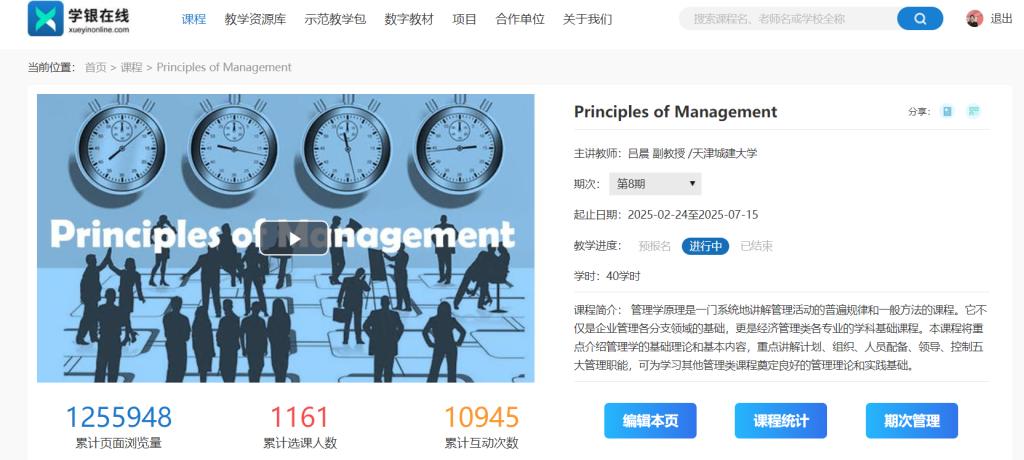Click the first share icon next to 分享
Viewport: 1024px width, 460px height.
(947, 111)
